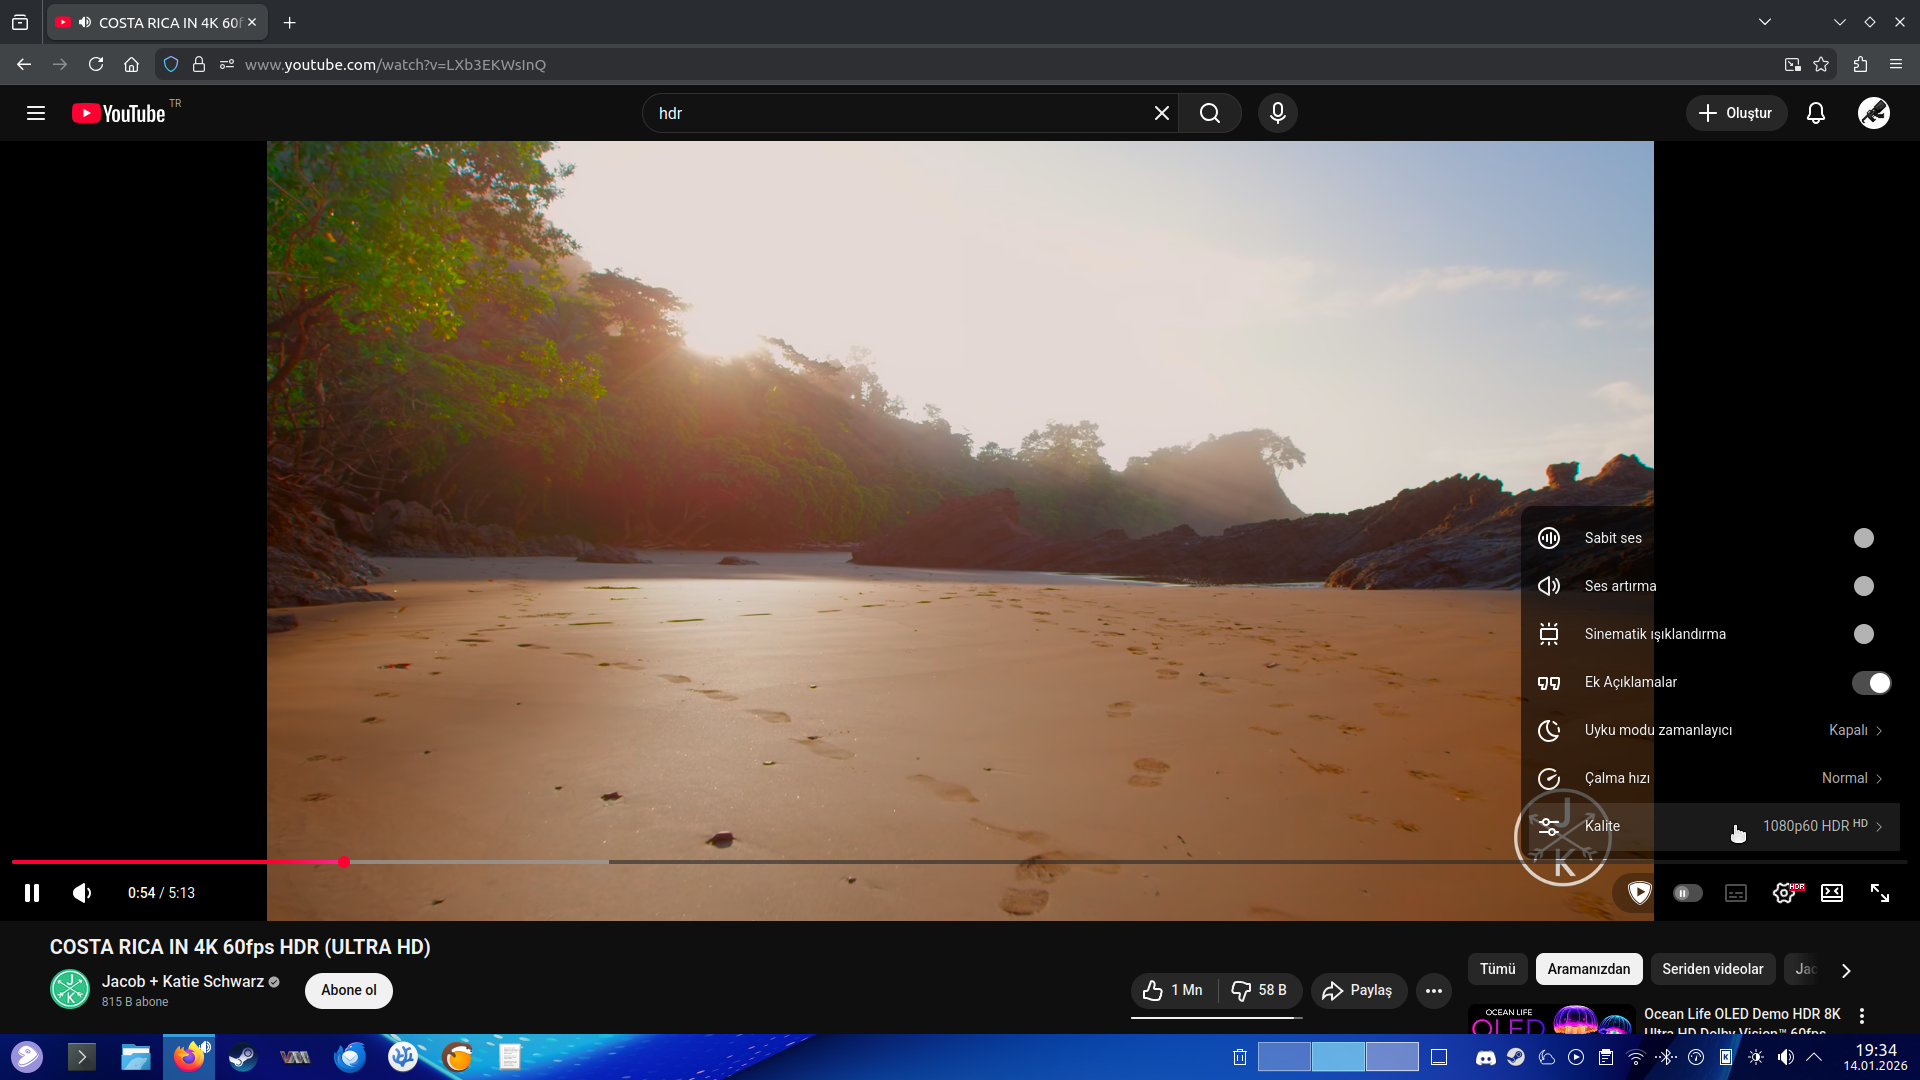The image size is (1920, 1080).
Task: Open the tab list dropdown arrow
Action: click(1765, 22)
